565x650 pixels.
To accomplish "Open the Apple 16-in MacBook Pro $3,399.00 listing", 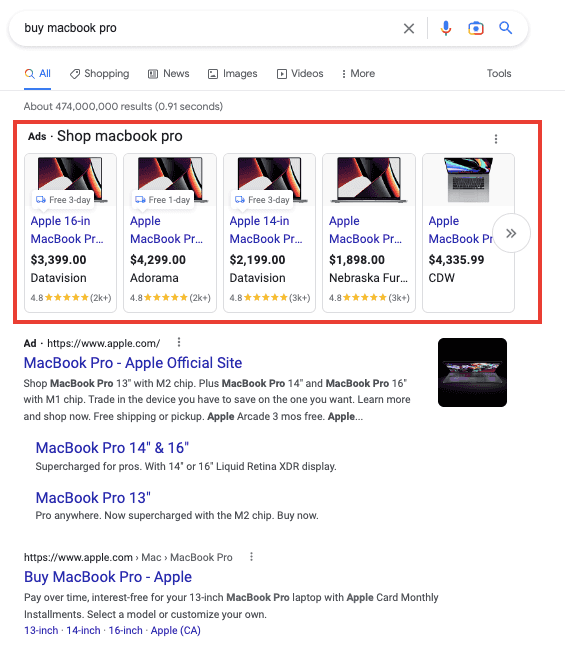I will click(67, 230).
